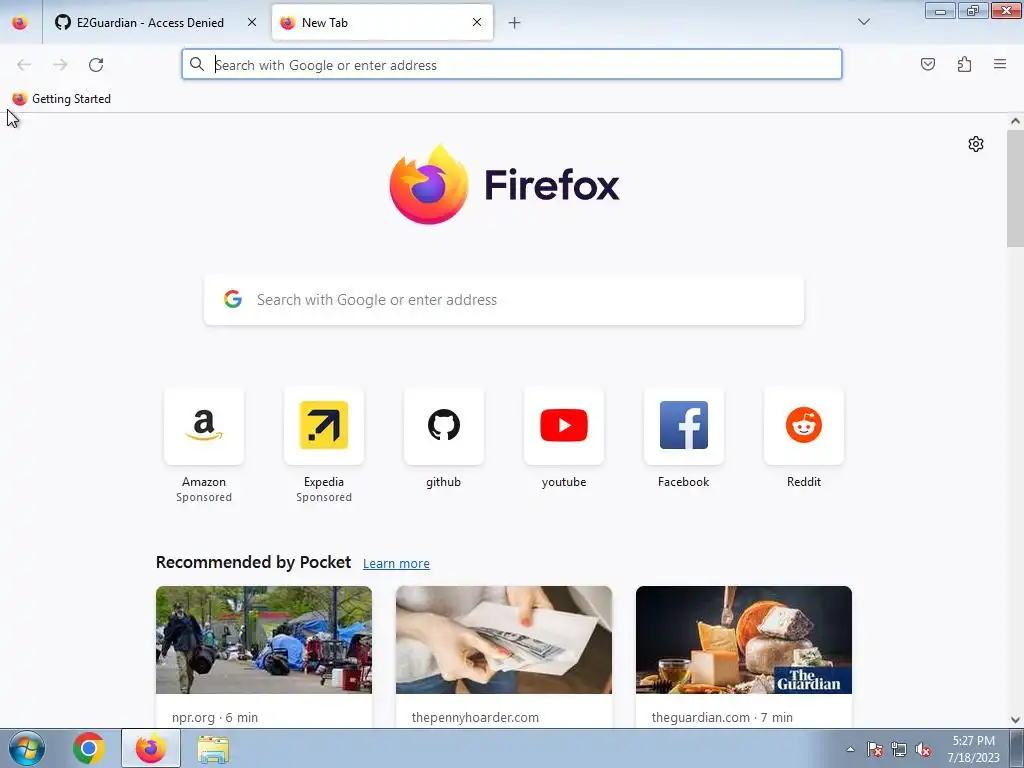Click Learn more link beside Pocket heading
1024x768 pixels.
(396, 564)
